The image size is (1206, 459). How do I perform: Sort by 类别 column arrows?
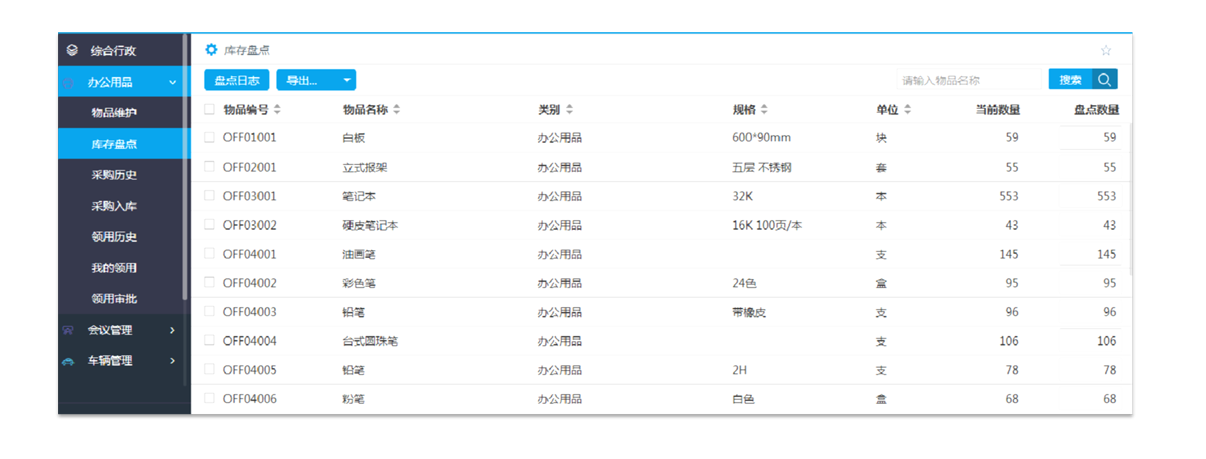pyautogui.click(x=569, y=110)
